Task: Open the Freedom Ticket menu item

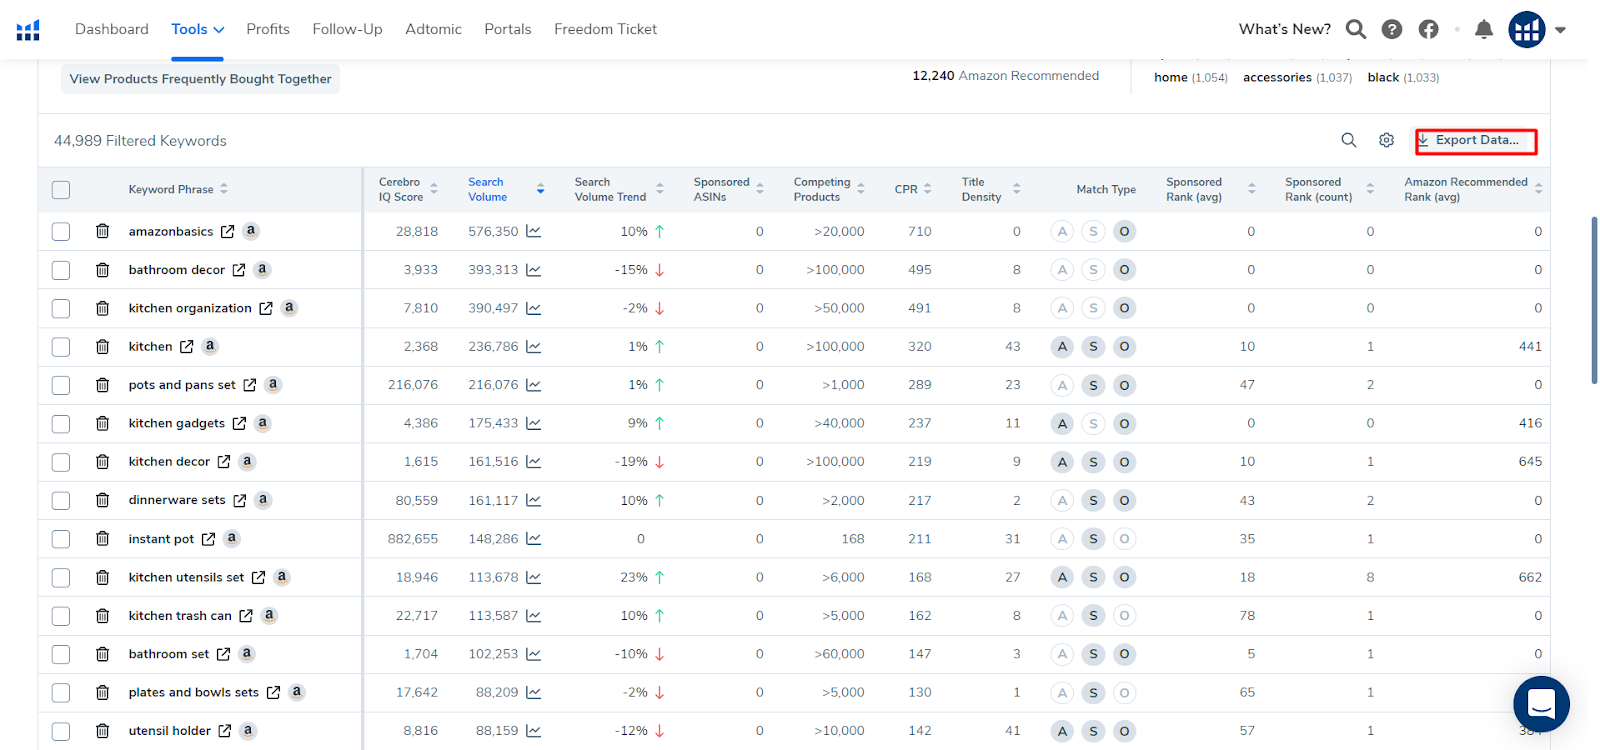Action: (605, 30)
